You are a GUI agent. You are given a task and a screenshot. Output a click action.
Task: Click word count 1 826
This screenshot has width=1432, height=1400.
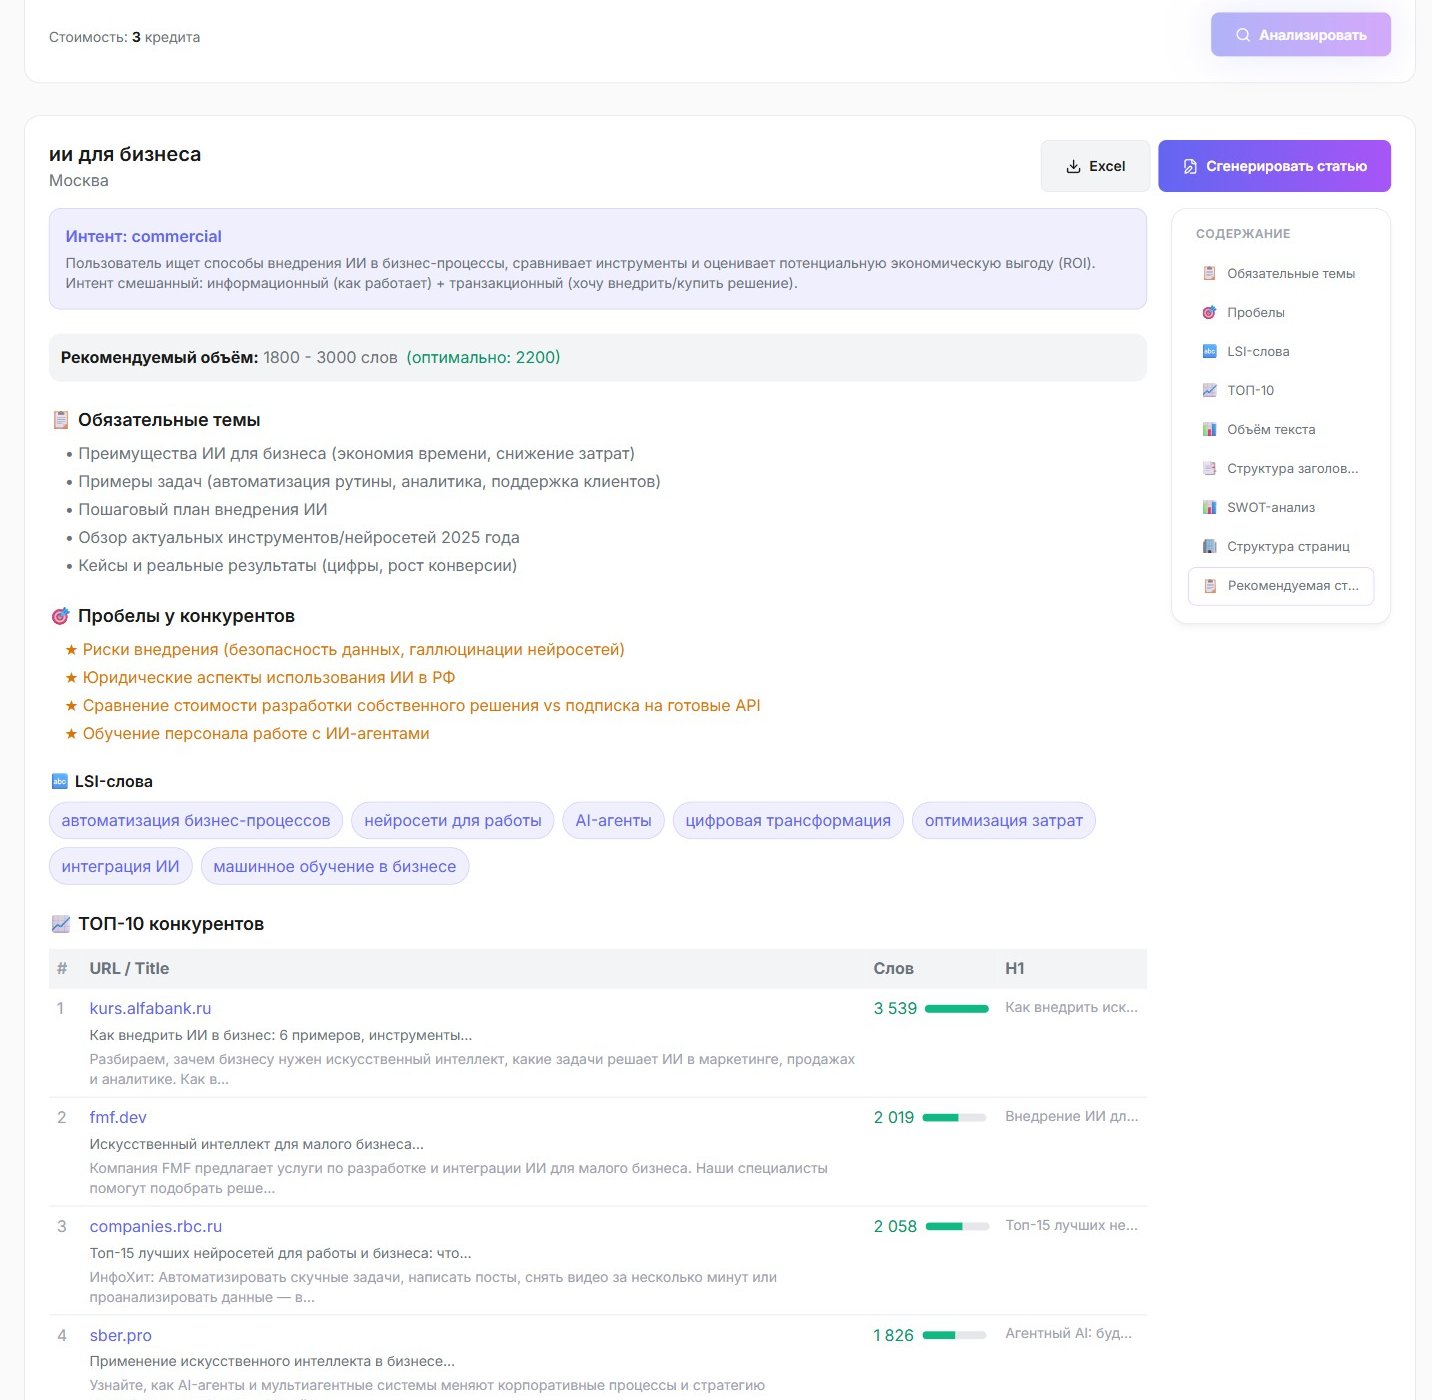893,1335
